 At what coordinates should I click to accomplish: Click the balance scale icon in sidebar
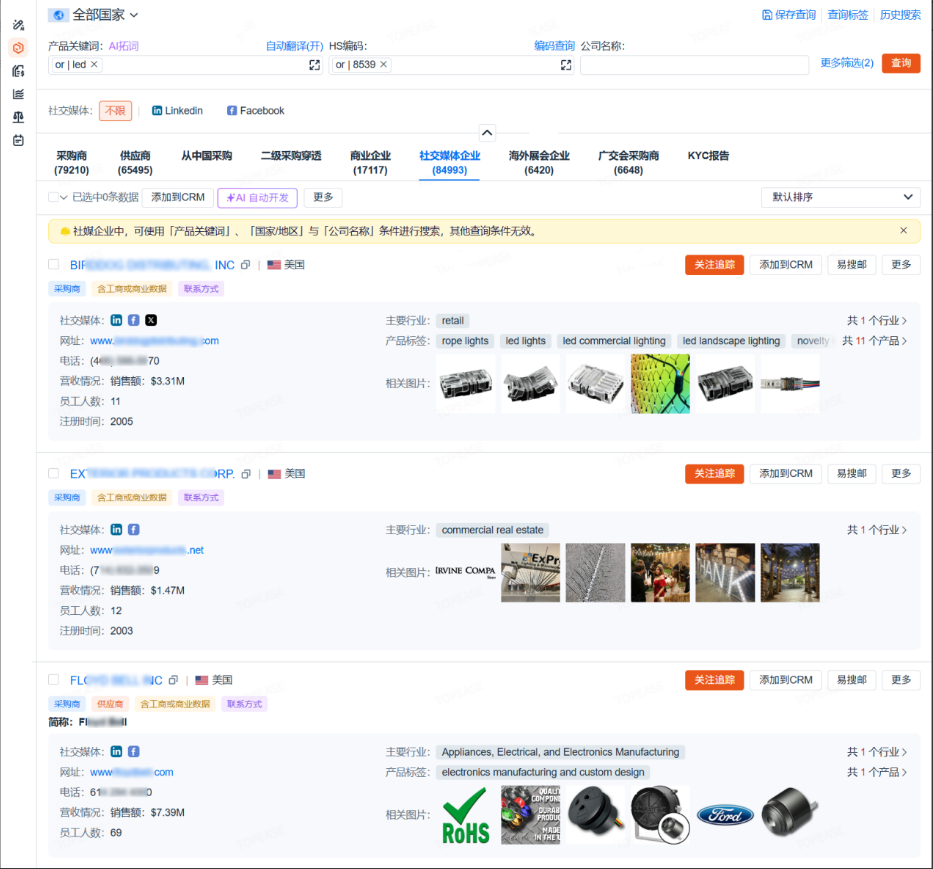(x=18, y=117)
